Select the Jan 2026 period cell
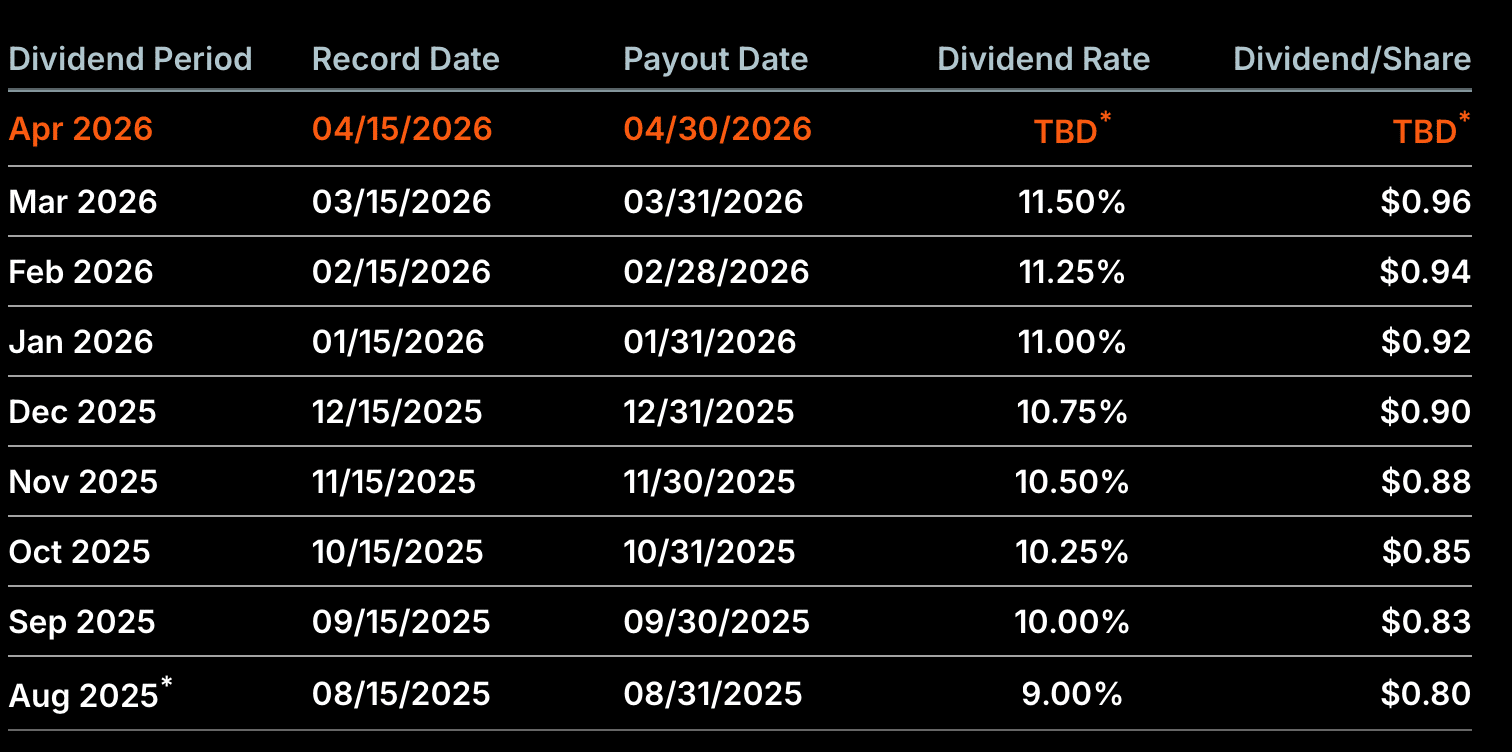1512x752 pixels. tap(81, 342)
